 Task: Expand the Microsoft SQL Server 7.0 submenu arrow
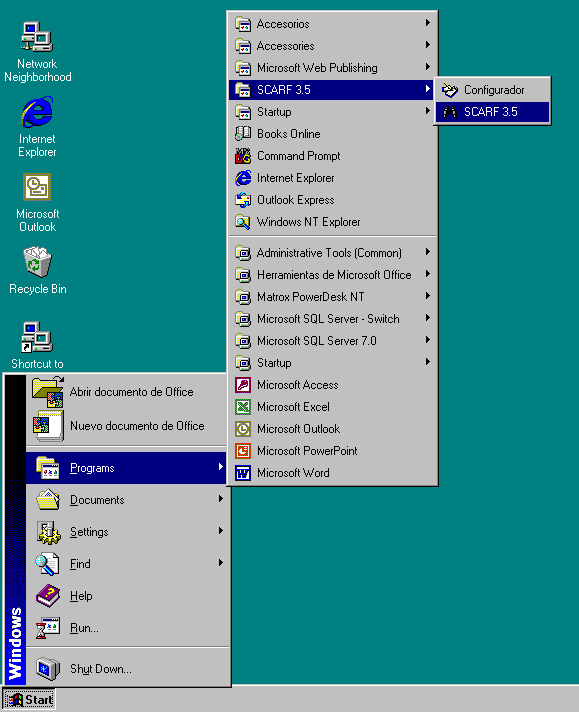(428, 340)
